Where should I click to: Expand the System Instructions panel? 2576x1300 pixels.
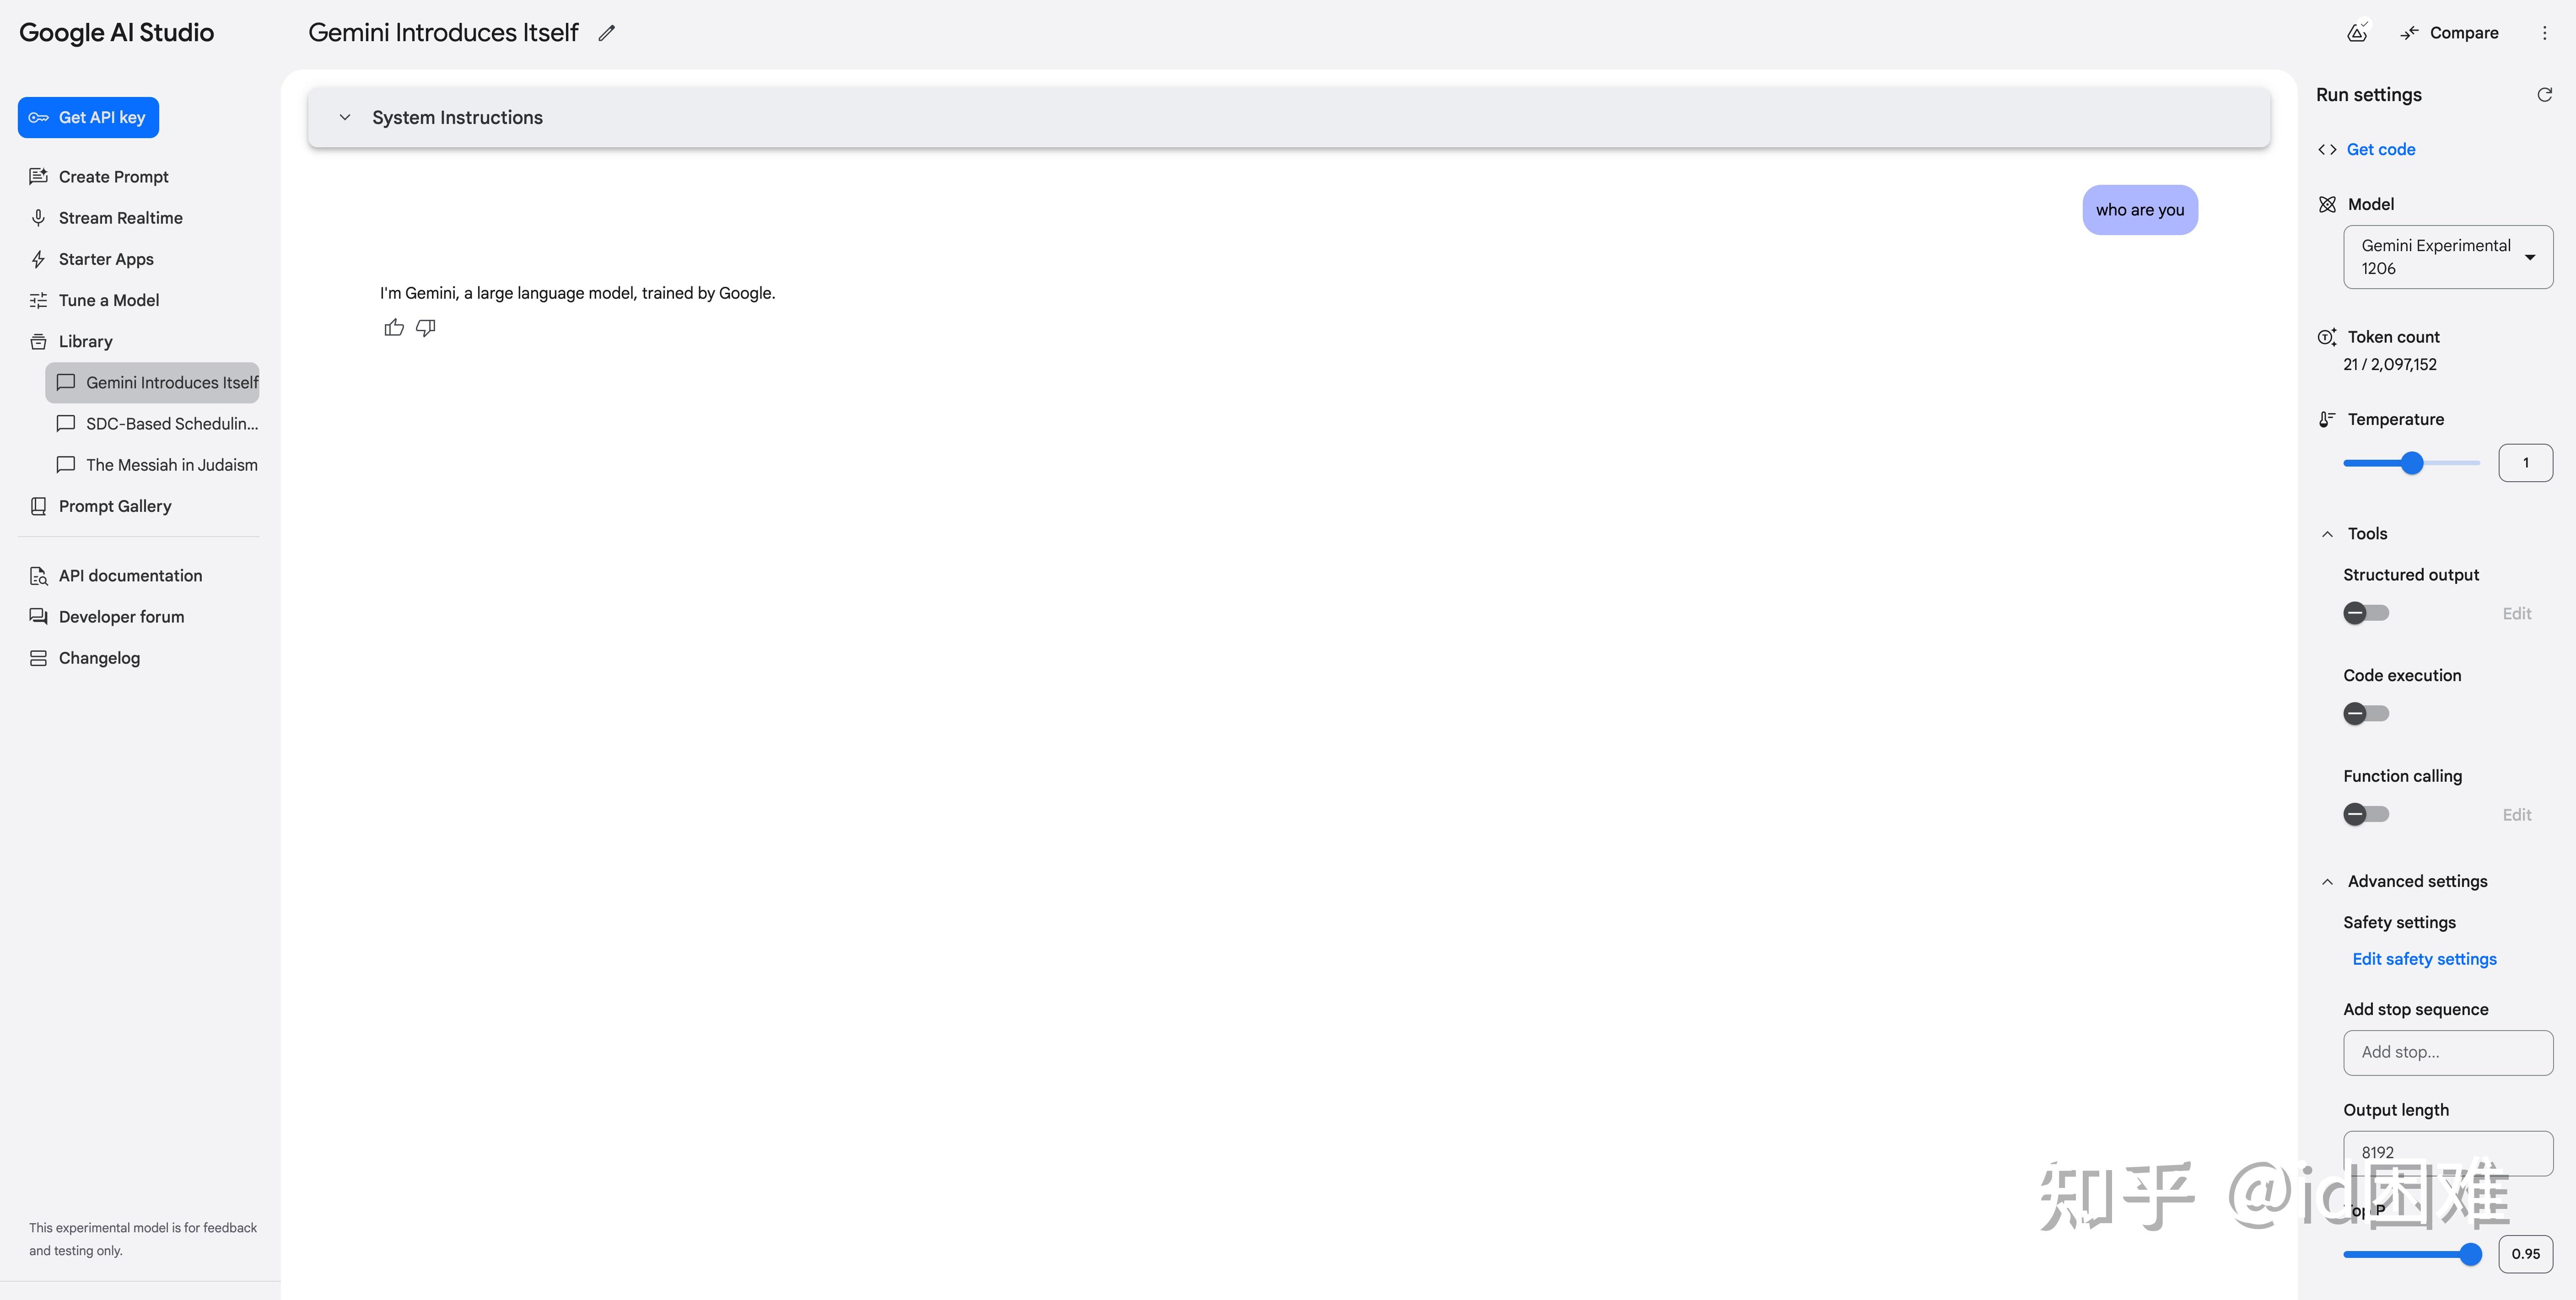(x=345, y=118)
